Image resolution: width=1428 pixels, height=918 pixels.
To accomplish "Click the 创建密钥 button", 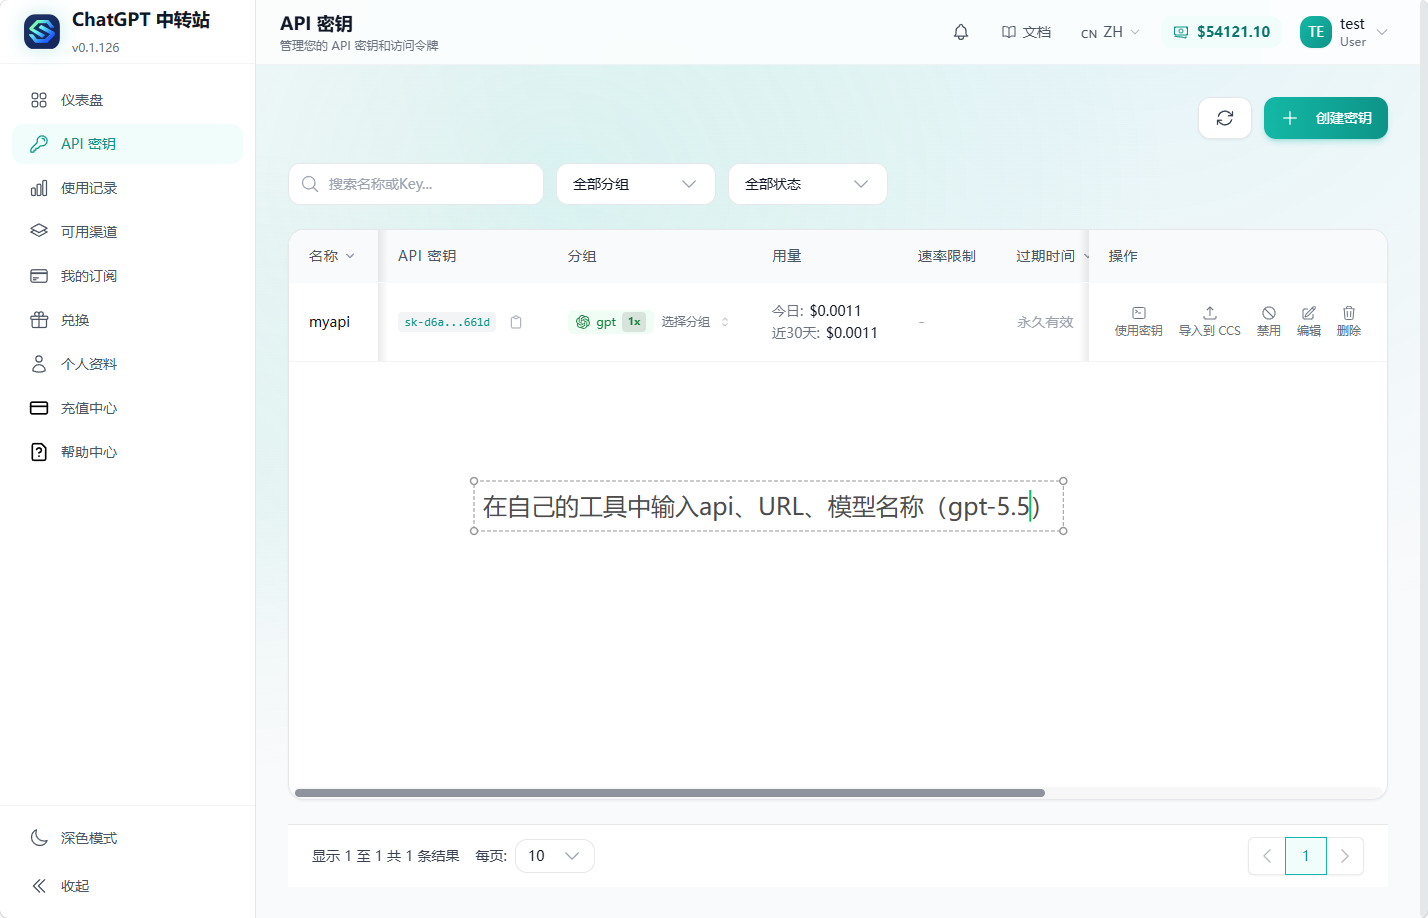I will [x=1326, y=118].
